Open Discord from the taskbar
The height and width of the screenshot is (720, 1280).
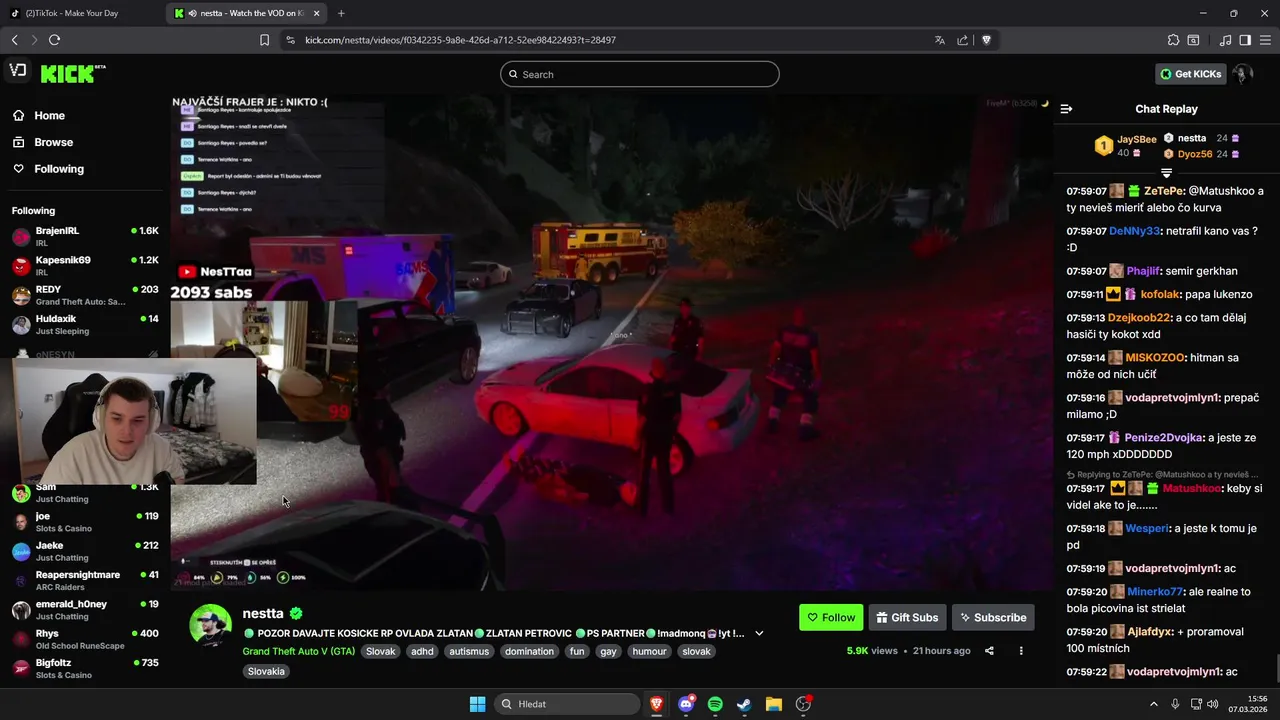click(x=686, y=704)
